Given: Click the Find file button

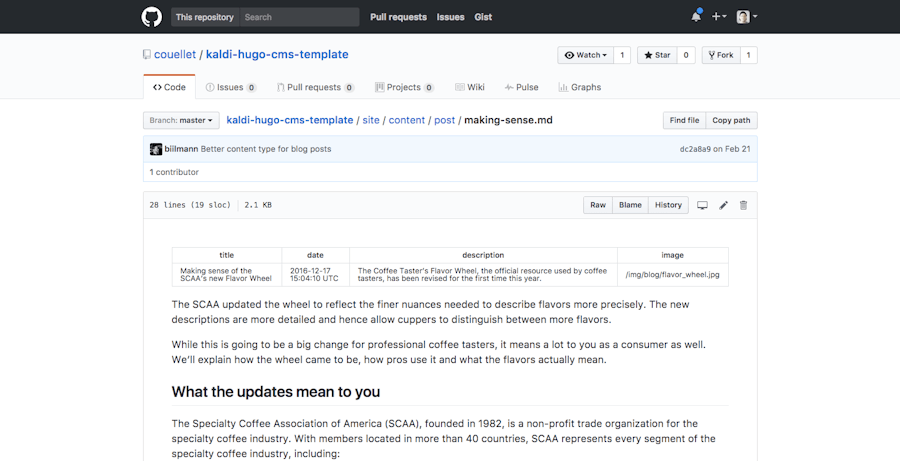Looking at the screenshot, I should [x=684, y=121].
